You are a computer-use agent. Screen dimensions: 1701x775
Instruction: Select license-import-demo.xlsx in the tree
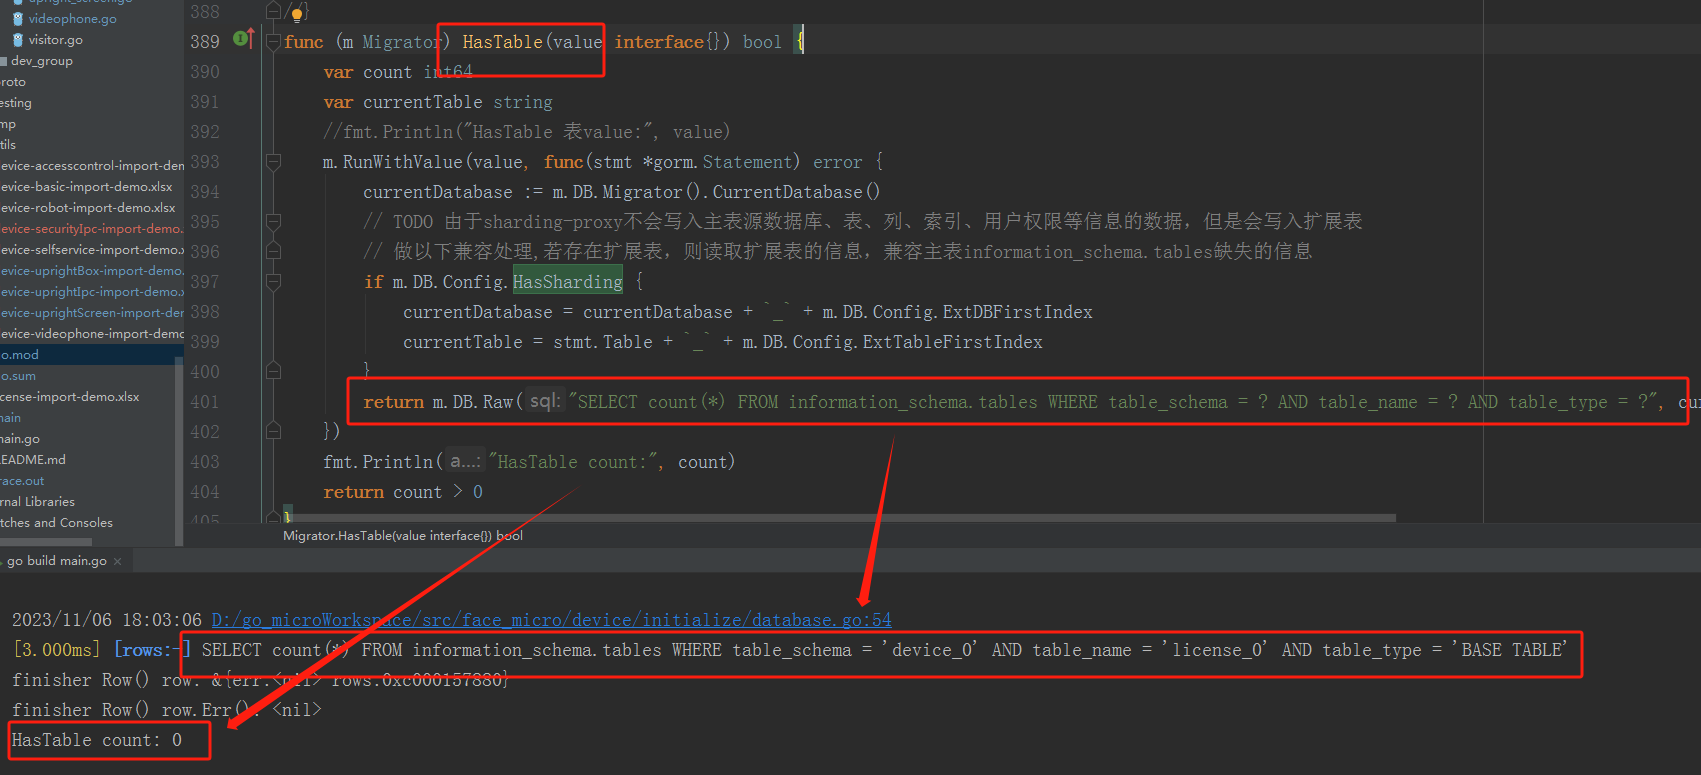tap(70, 396)
